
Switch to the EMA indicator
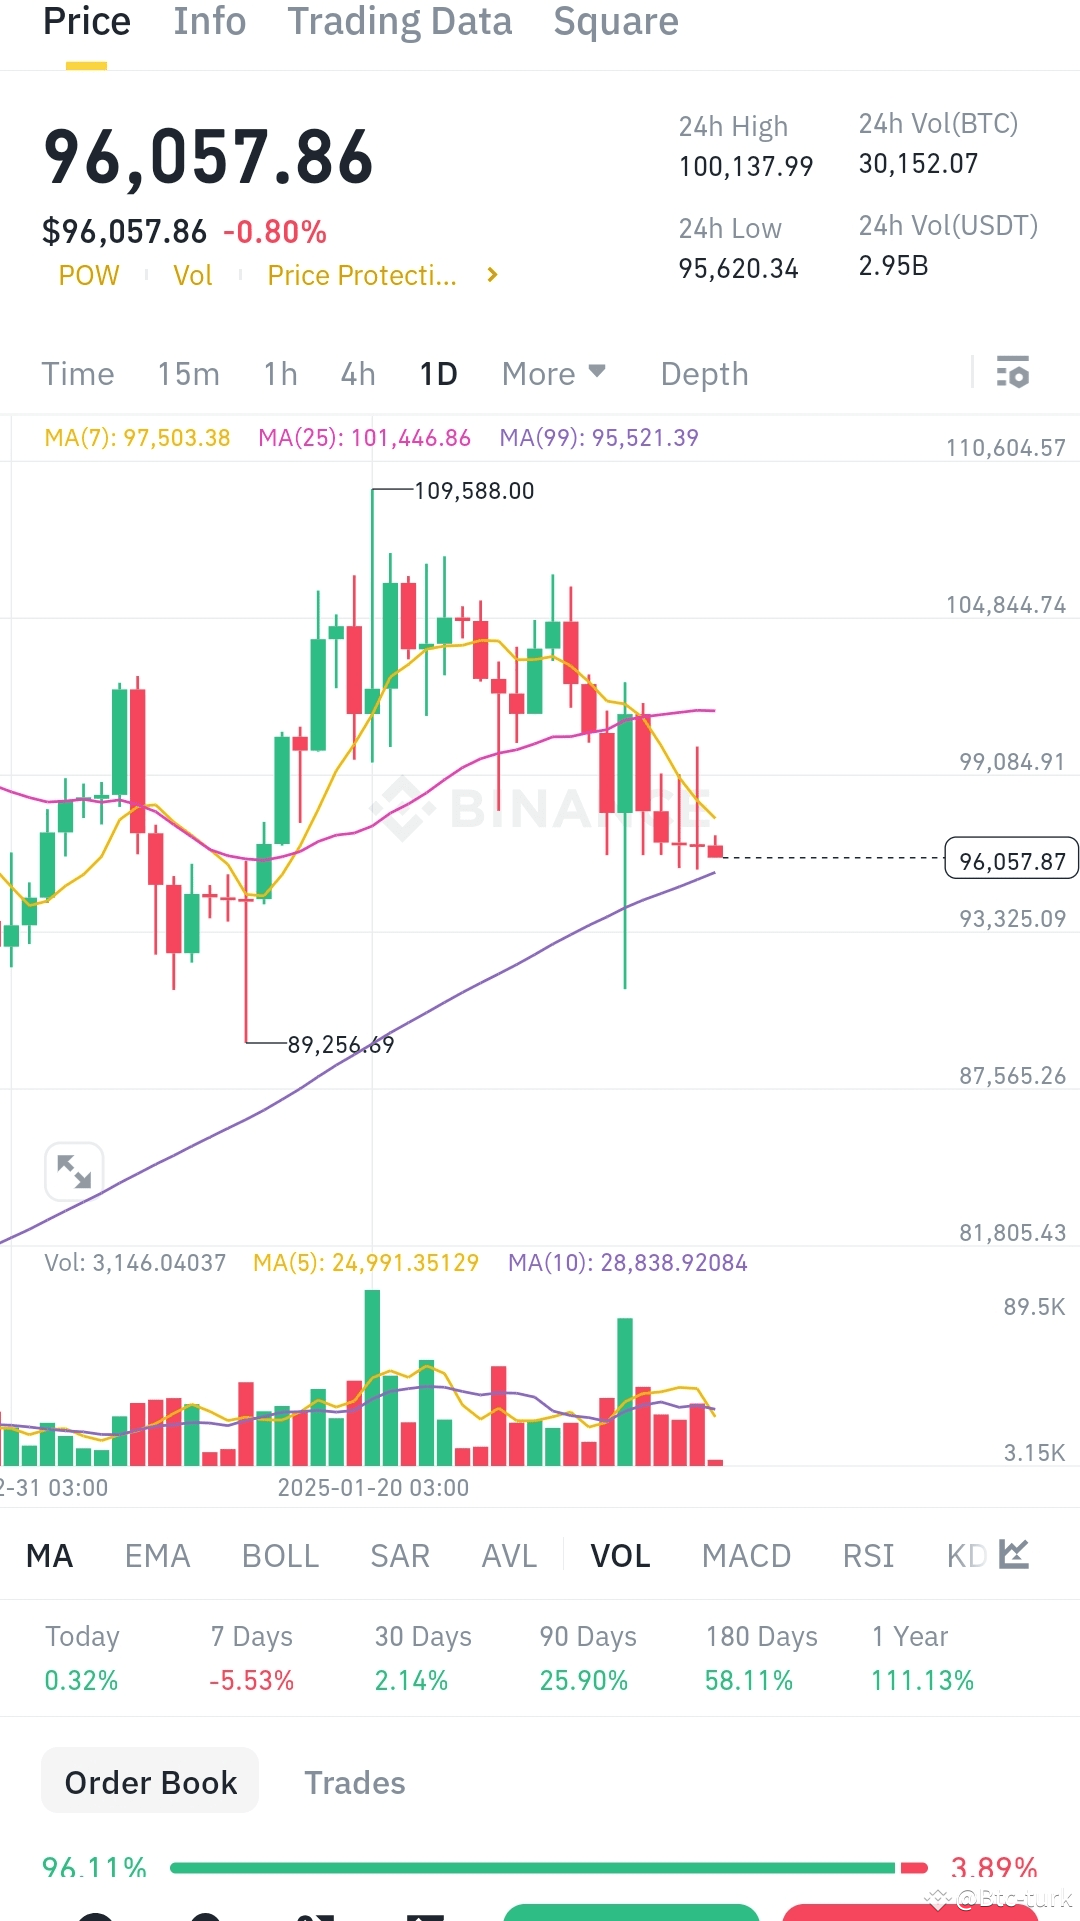157,1555
